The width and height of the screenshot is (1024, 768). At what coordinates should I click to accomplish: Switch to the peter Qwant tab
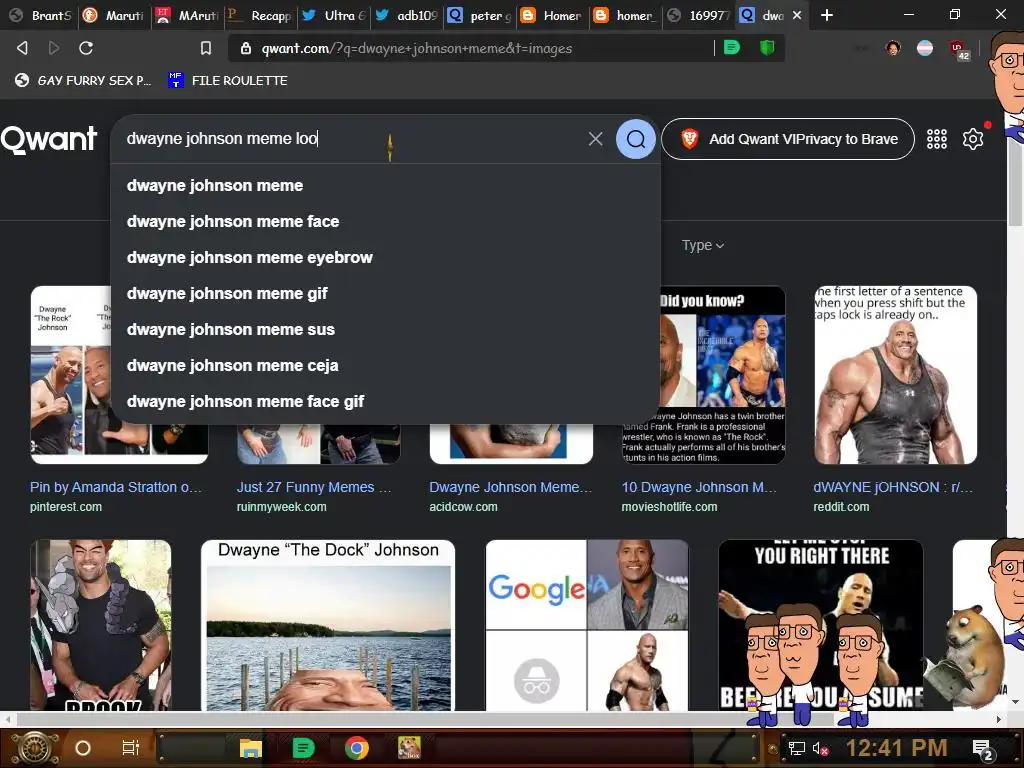pyautogui.click(x=479, y=15)
